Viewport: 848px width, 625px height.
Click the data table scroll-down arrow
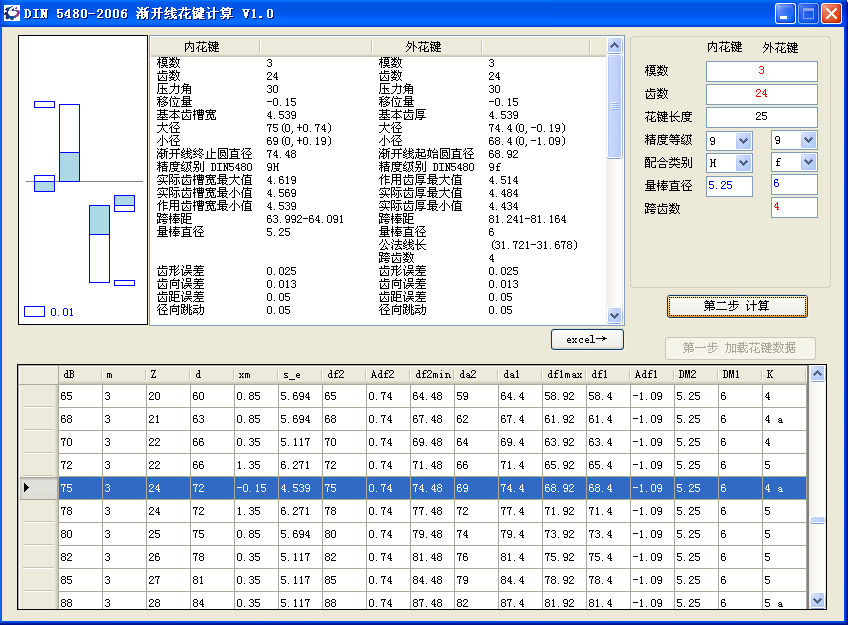tap(817, 600)
